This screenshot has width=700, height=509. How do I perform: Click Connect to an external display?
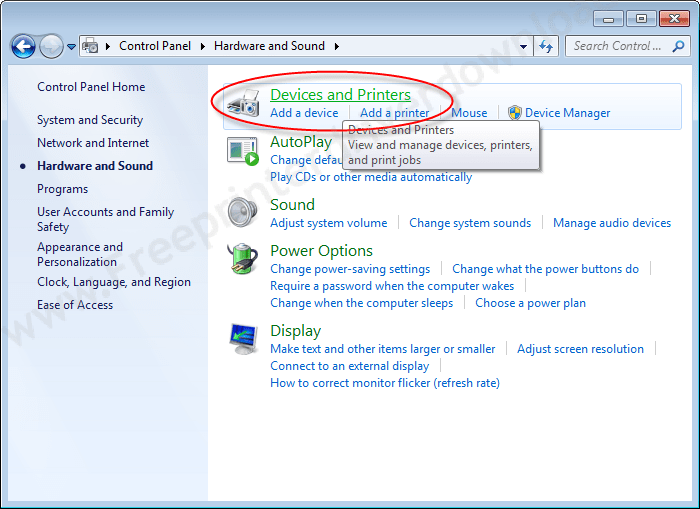[x=350, y=366]
